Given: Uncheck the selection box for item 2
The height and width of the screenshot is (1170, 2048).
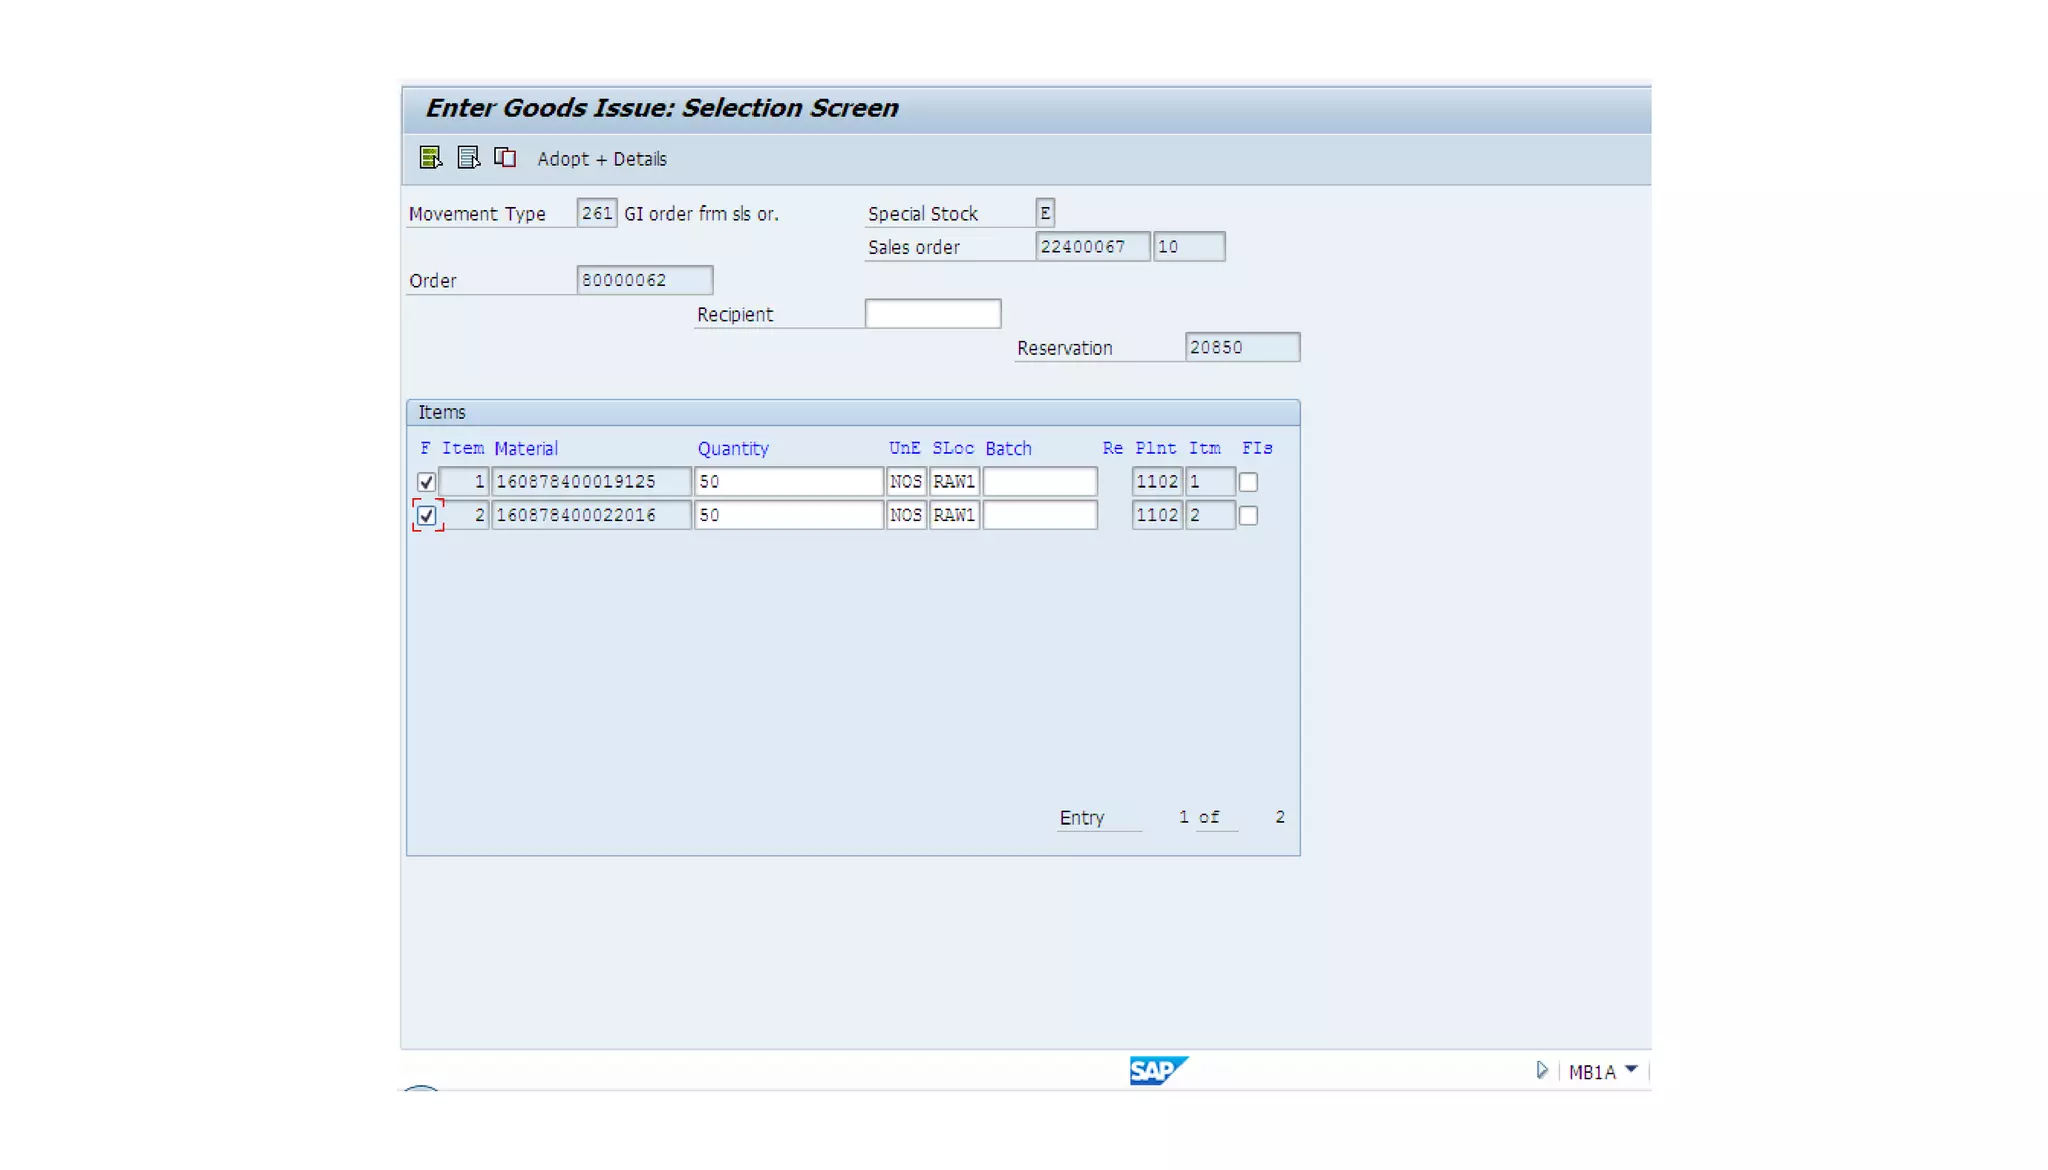Looking at the screenshot, I should tap(426, 516).
